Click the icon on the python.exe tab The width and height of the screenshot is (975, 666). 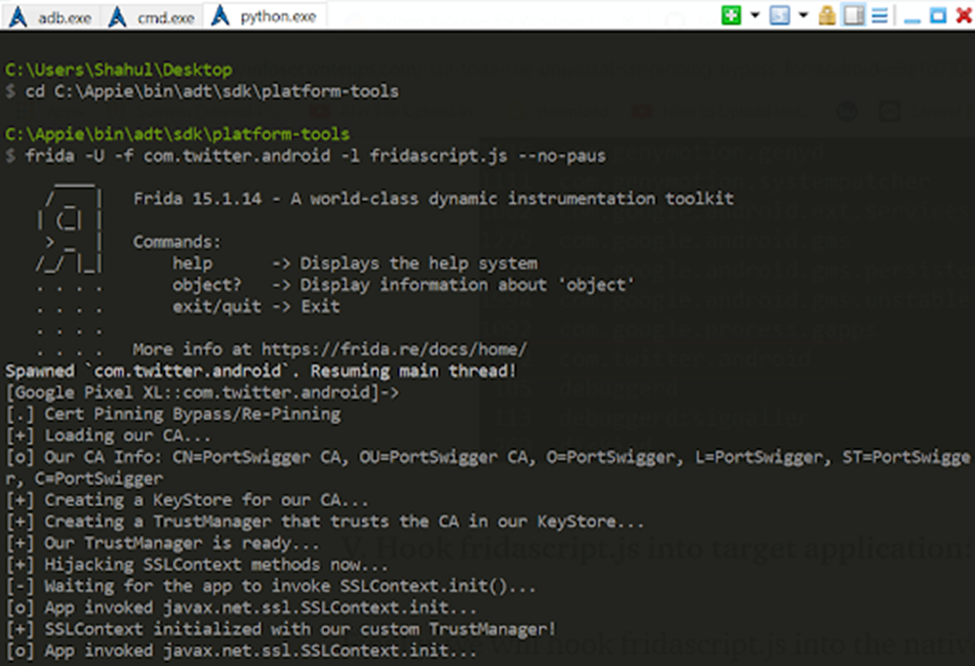click(x=220, y=16)
